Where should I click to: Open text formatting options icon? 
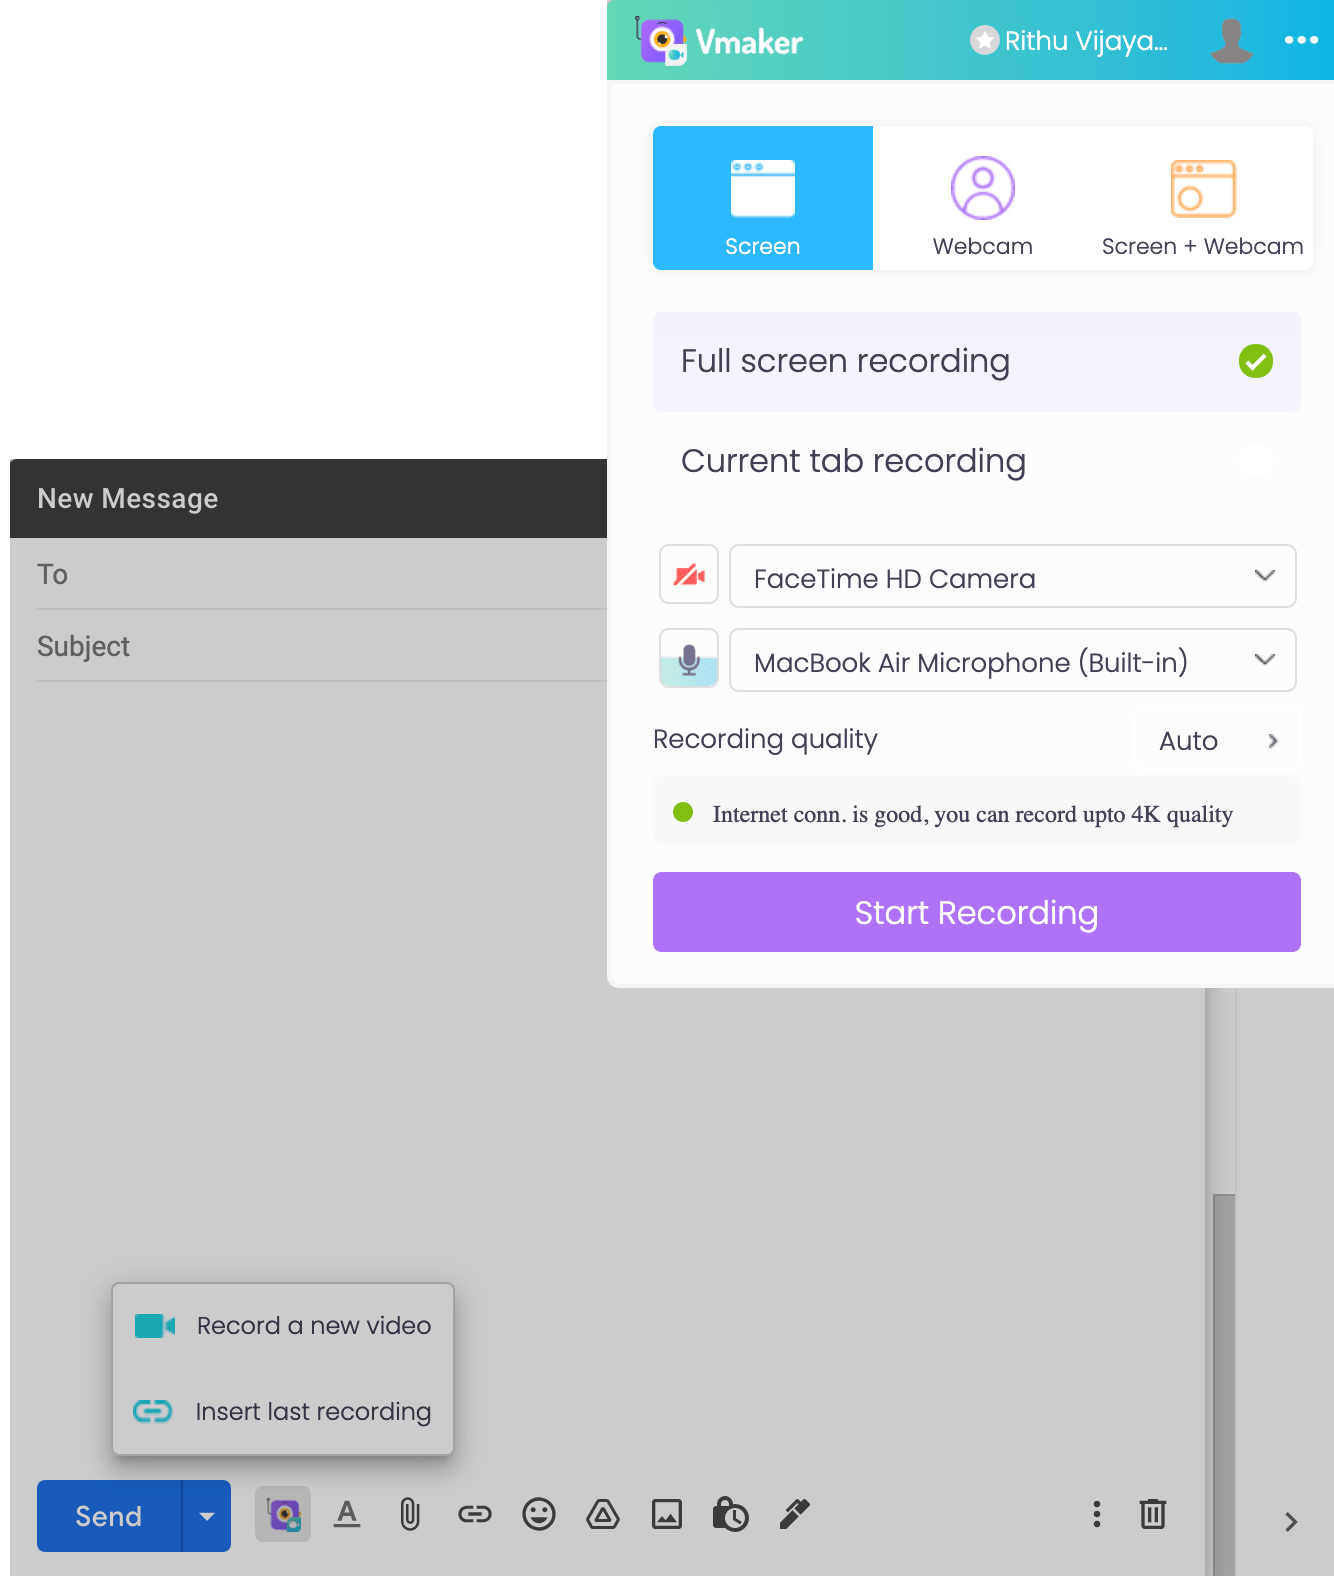coord(347,1514)
